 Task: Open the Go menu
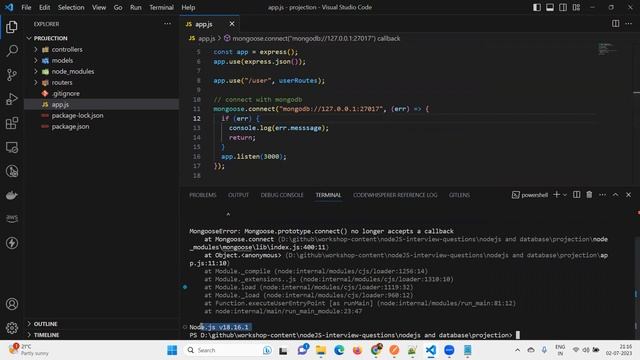click(x=118, y=7)
